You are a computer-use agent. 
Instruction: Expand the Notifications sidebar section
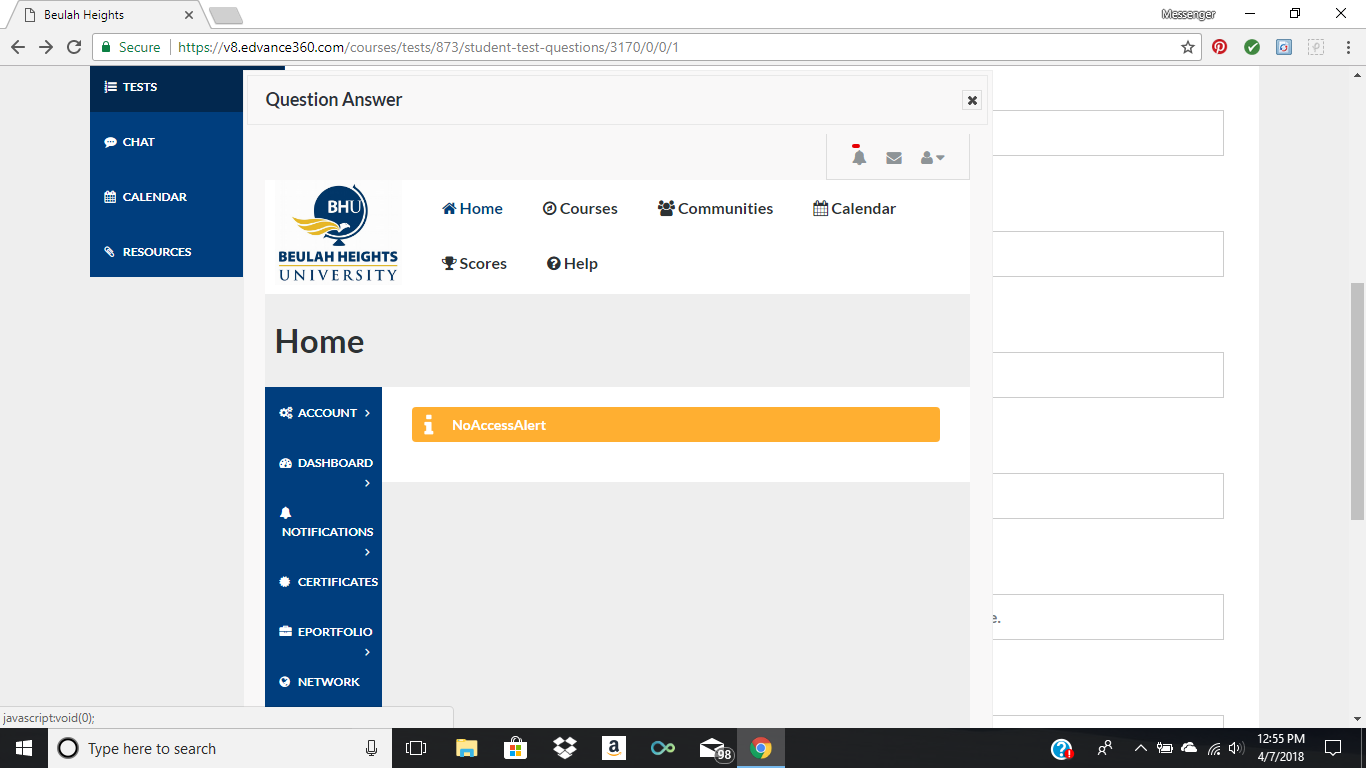coord(325,531)
